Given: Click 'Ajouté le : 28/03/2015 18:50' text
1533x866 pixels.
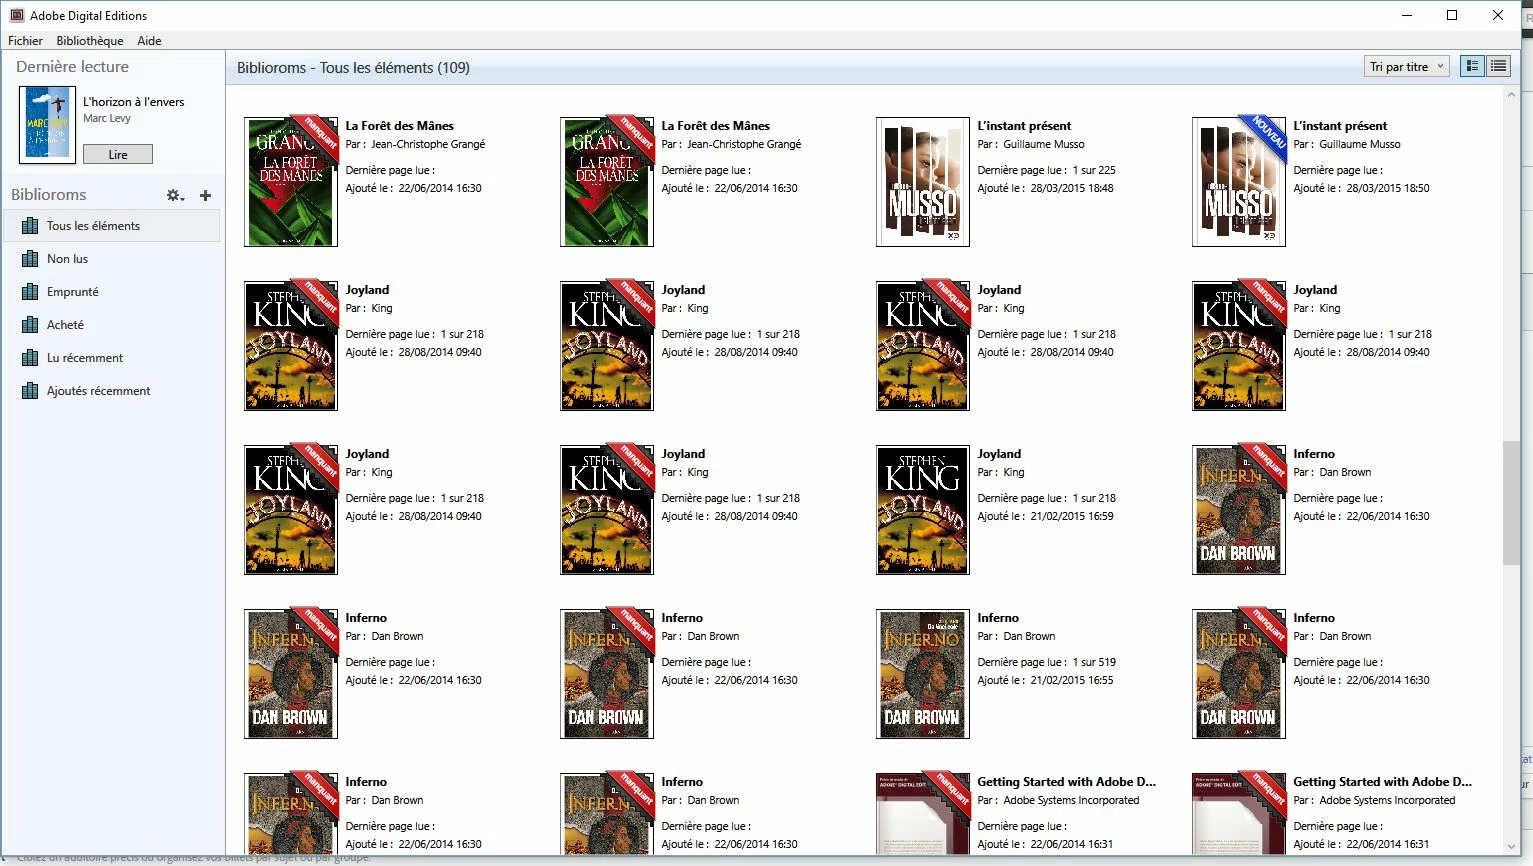Looking at the screenshot, I should coord(1361,188).
